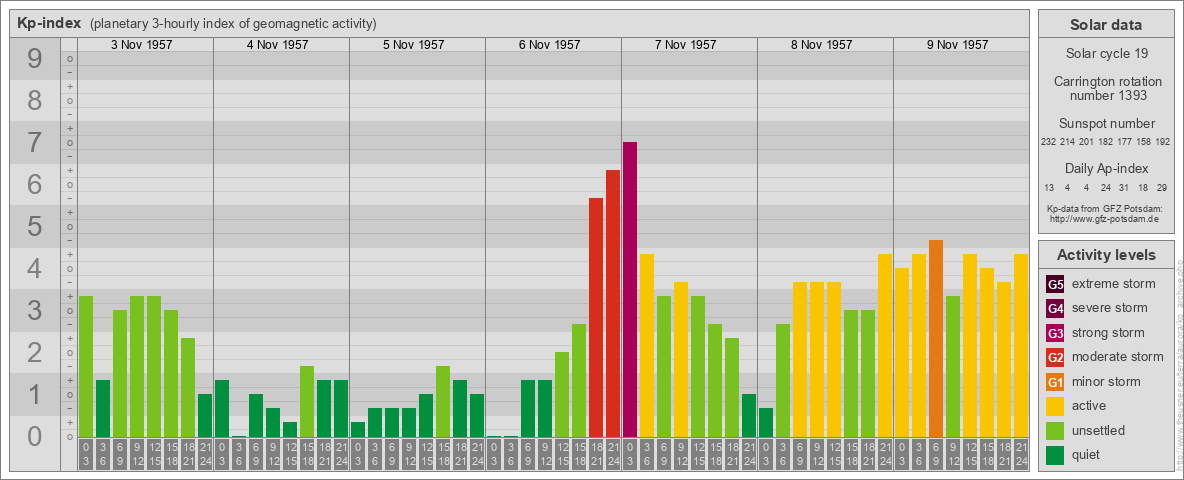Click the 'Activity levels' panel heading
This screenshot has width=1184, height=480.
coord(1105,255)
